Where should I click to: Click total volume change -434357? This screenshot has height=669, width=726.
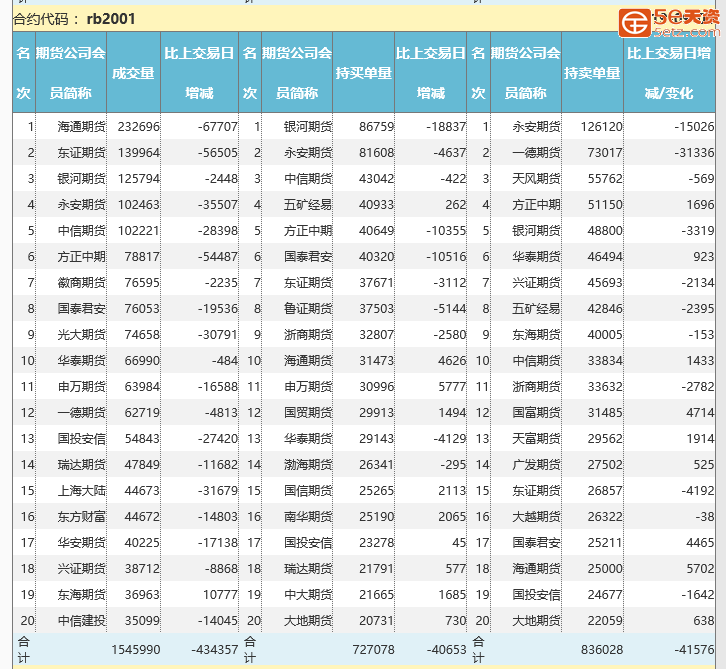point(215,650)
